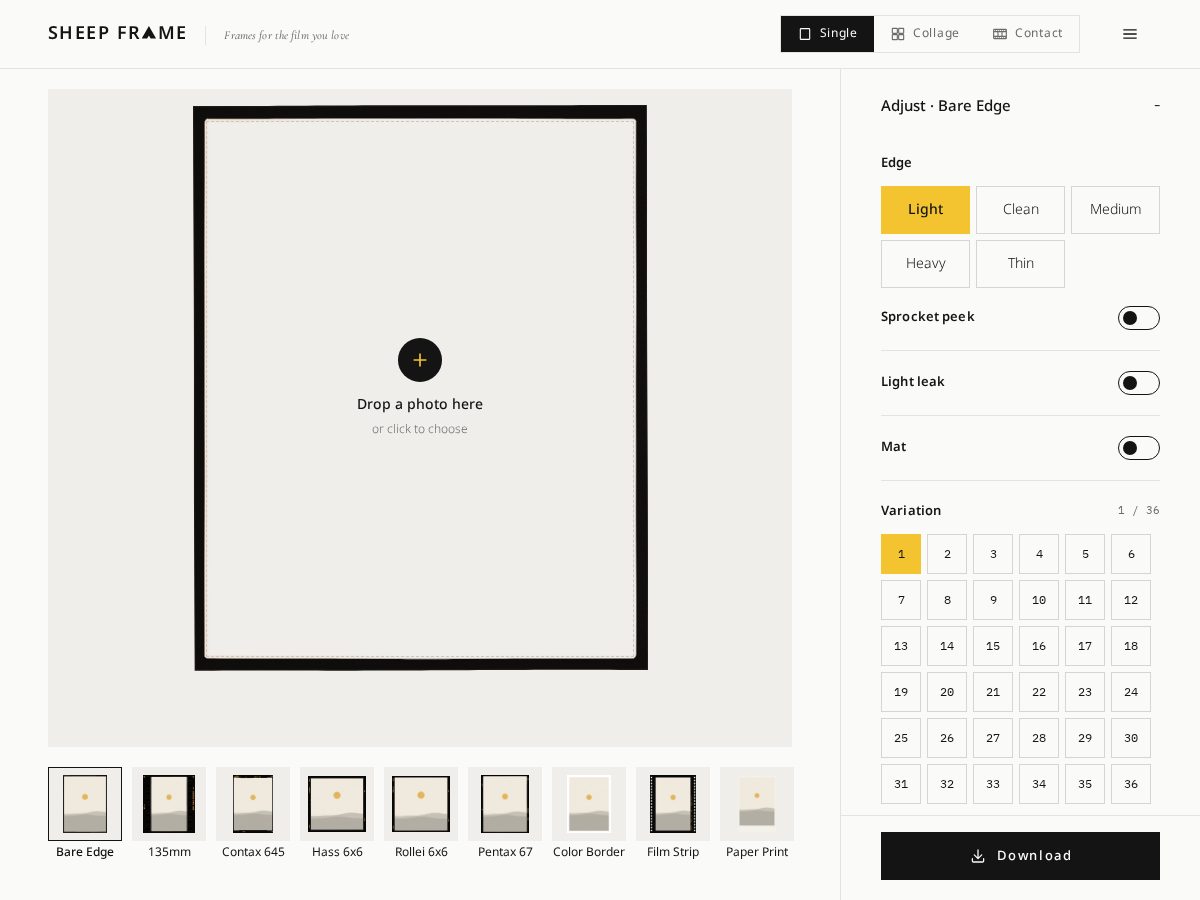
Task: Choose variation 4
Action: click(1039, 554)
